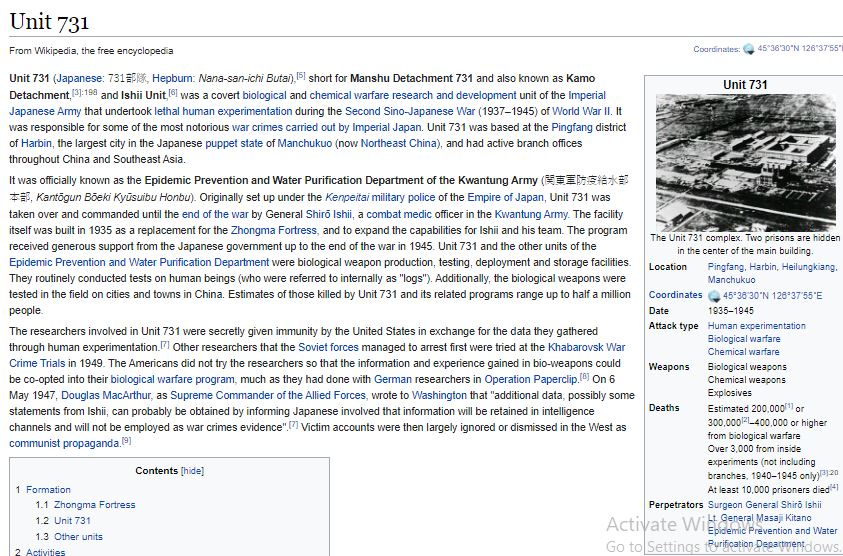Collapse contents with the hide toggle
The height and width of the screenshot is (556, 843).
192,471
